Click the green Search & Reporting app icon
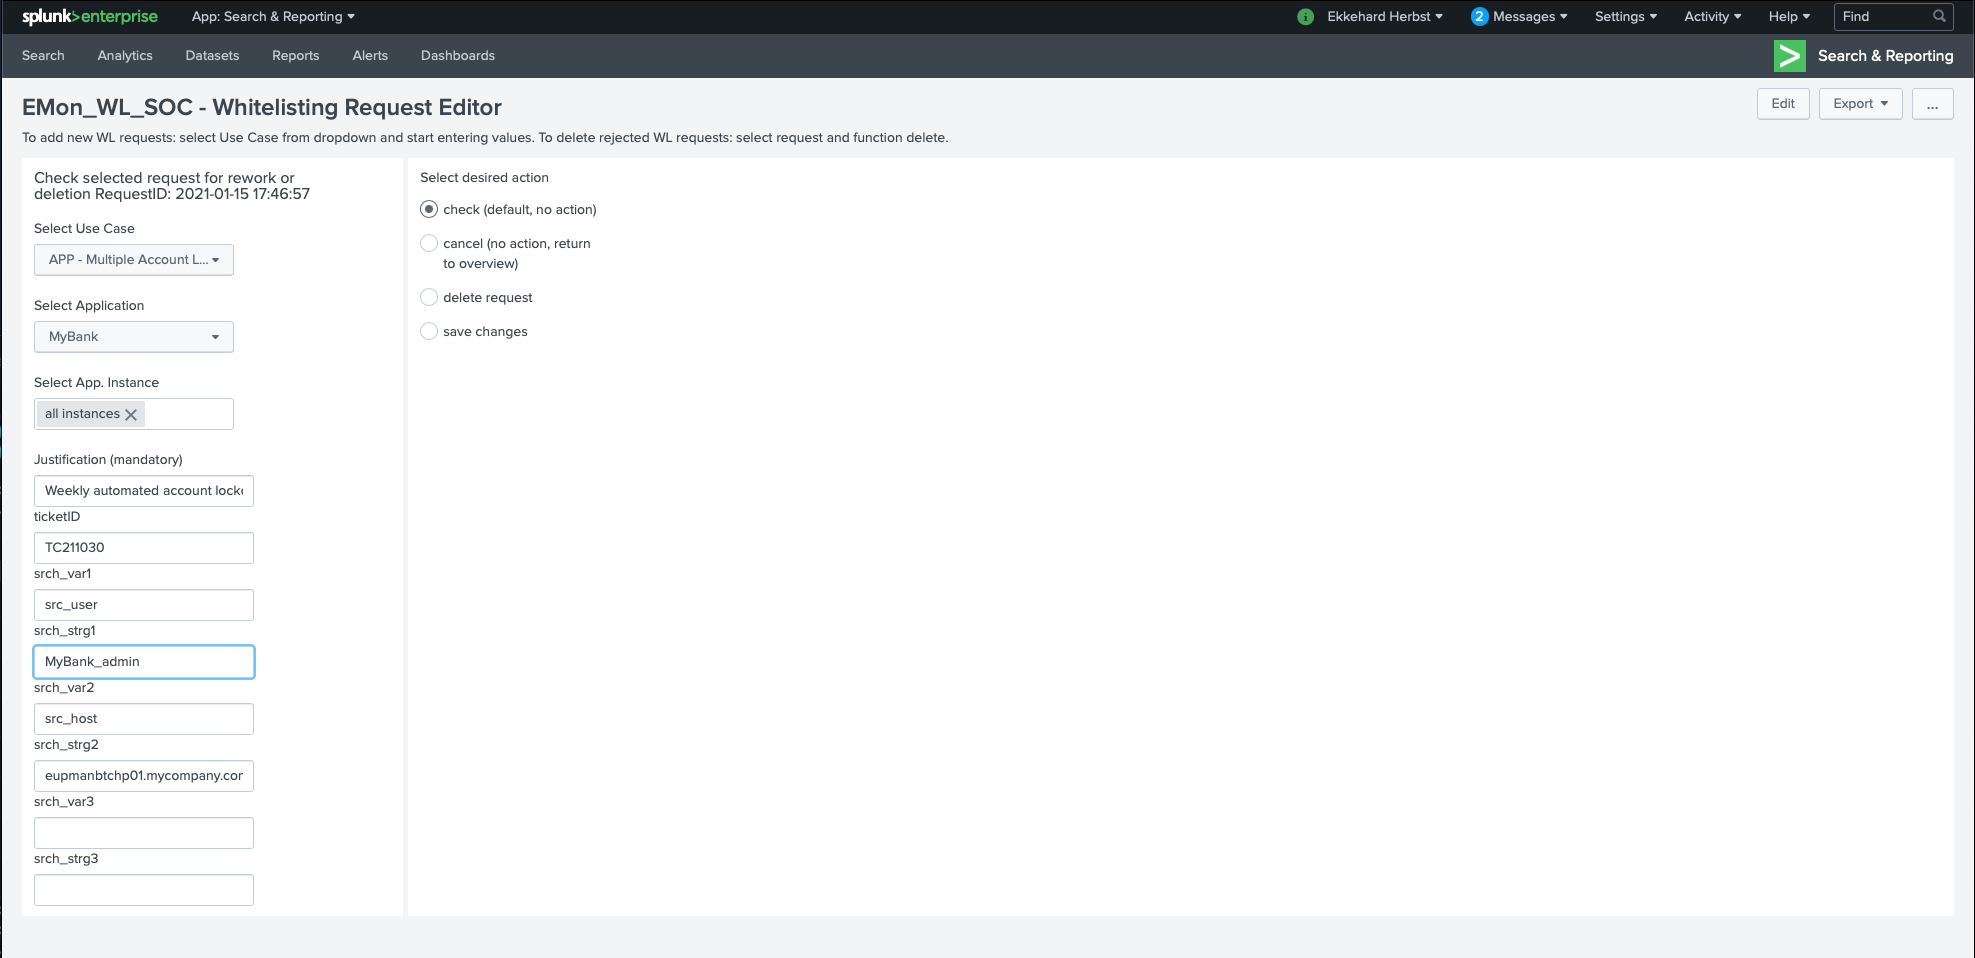 [x=1788, y=56]
